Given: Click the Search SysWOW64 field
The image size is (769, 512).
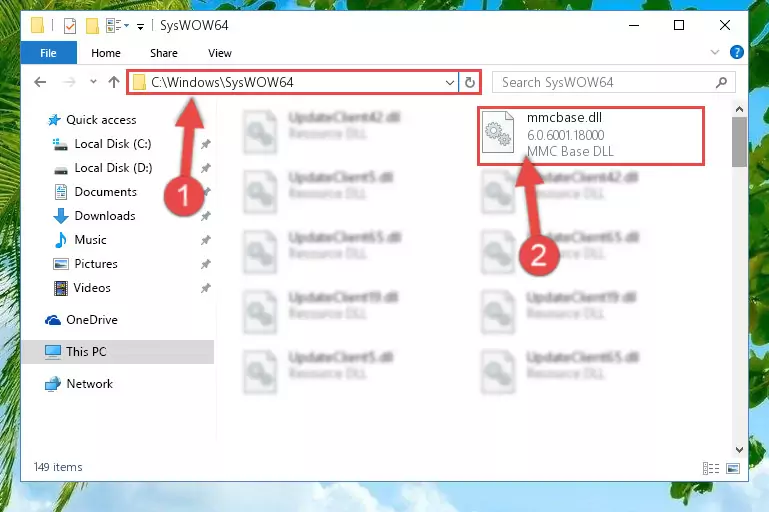Looking at the screenshot, I should [614, 82].
